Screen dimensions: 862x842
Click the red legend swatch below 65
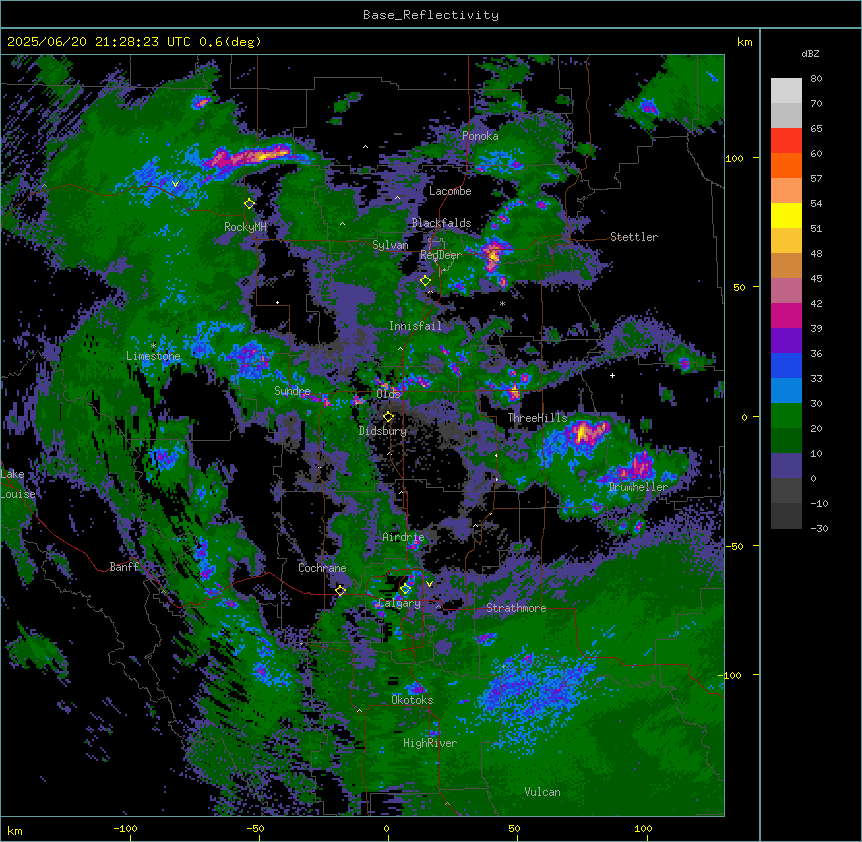(786, 141)
